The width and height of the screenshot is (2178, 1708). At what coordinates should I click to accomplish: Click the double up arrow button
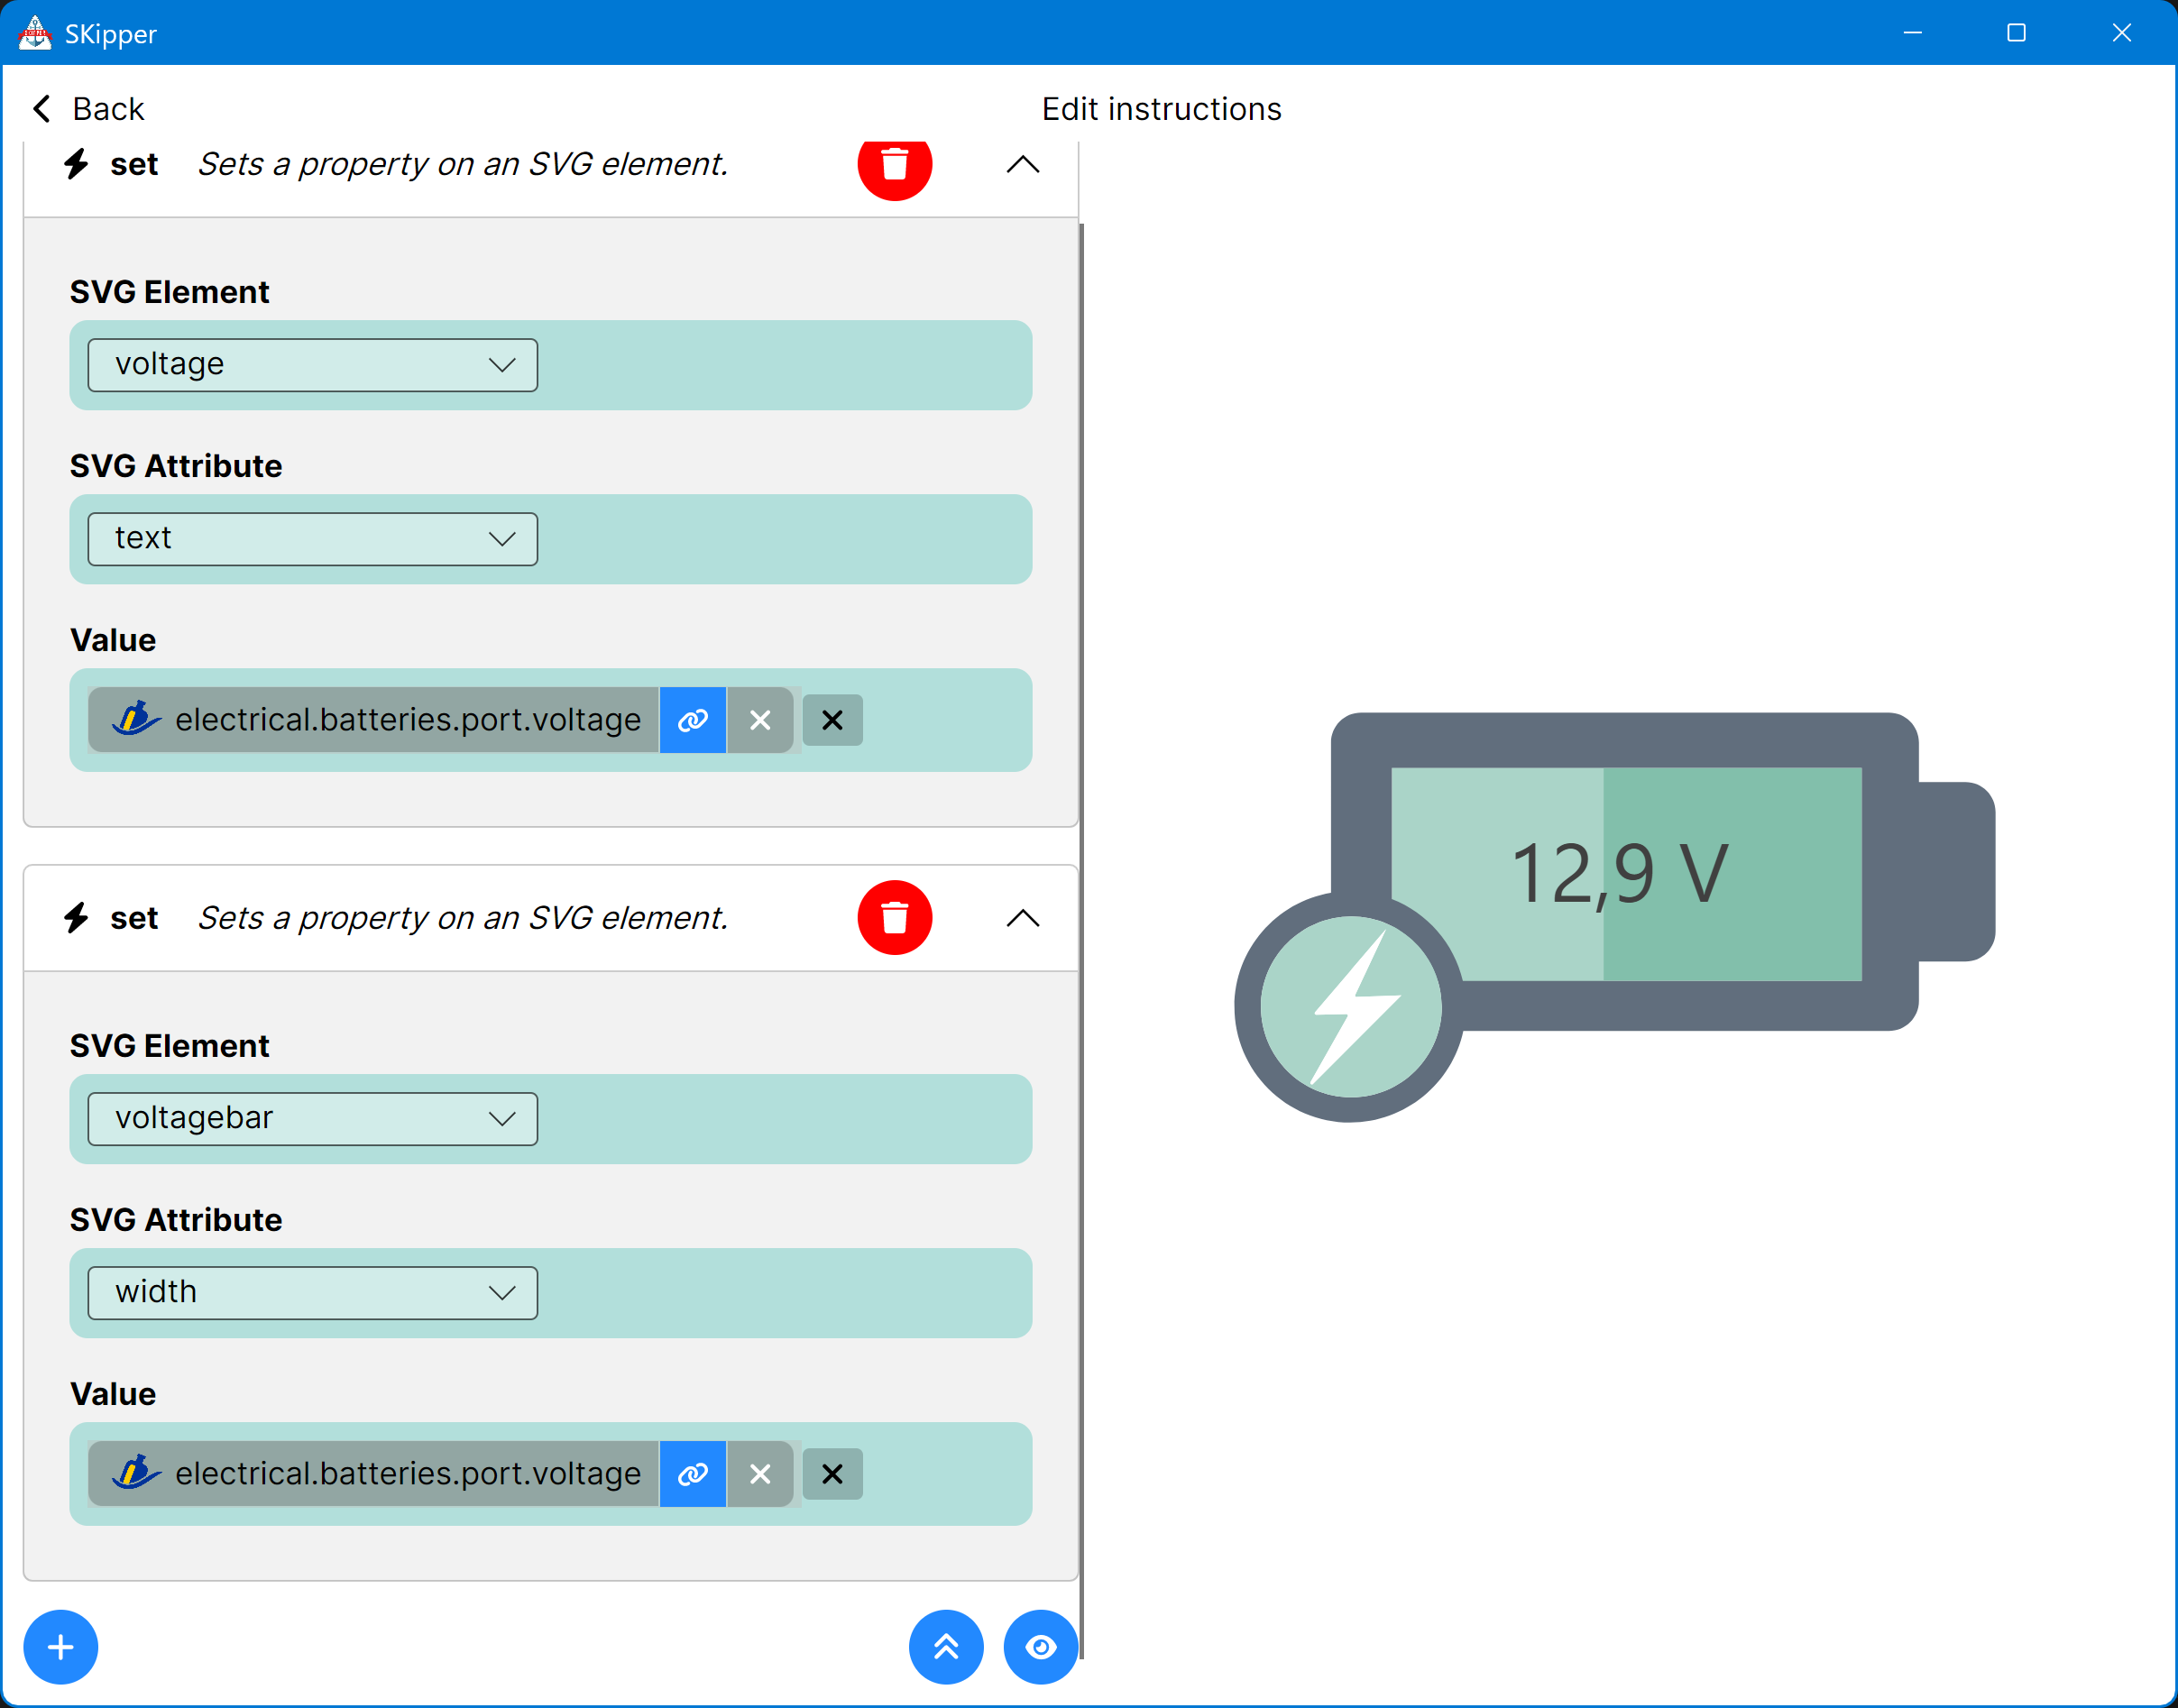945,1647
